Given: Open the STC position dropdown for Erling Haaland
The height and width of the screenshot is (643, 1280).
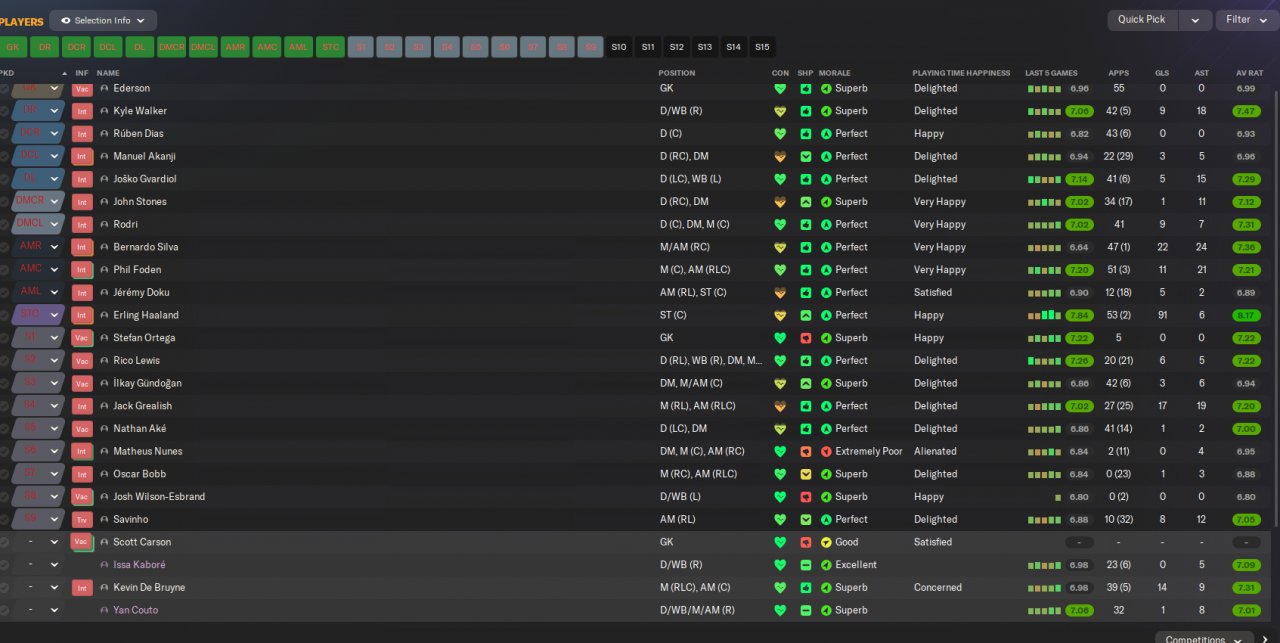Looking at the screenshot, I should (55, 315).
